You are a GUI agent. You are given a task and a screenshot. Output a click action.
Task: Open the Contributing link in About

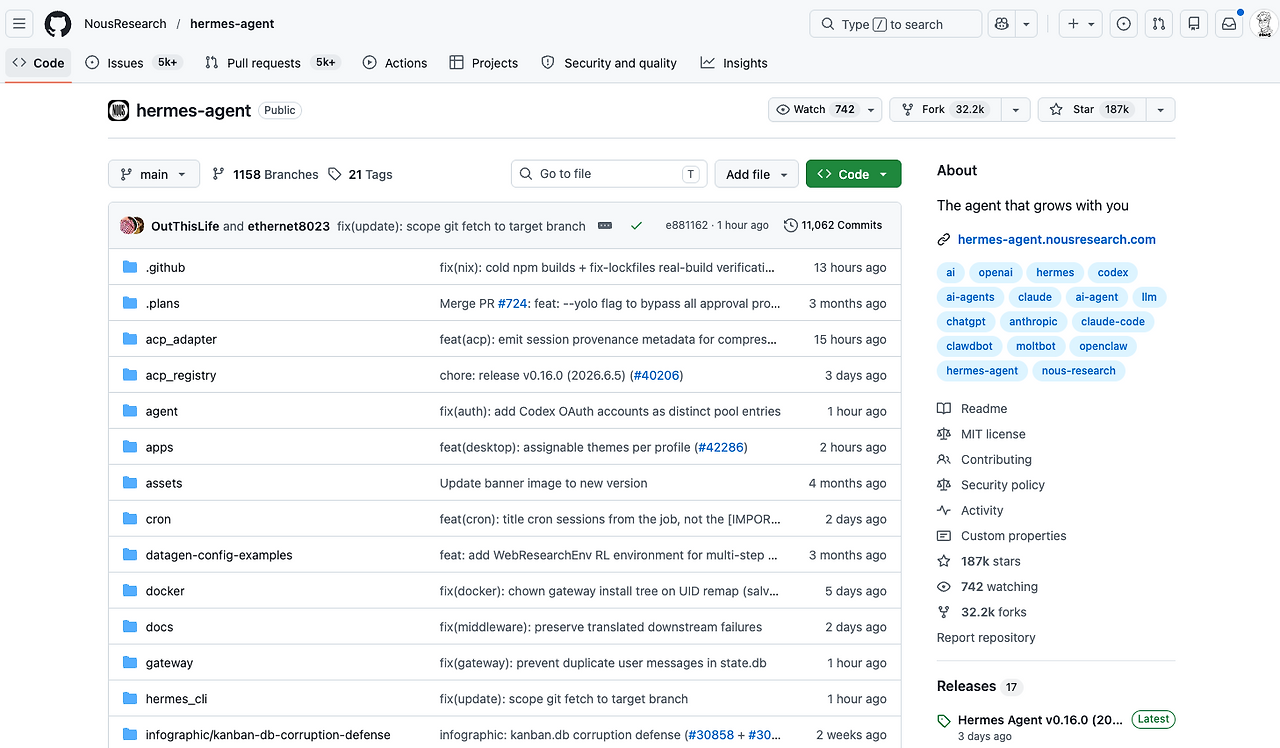coord(996,460)
